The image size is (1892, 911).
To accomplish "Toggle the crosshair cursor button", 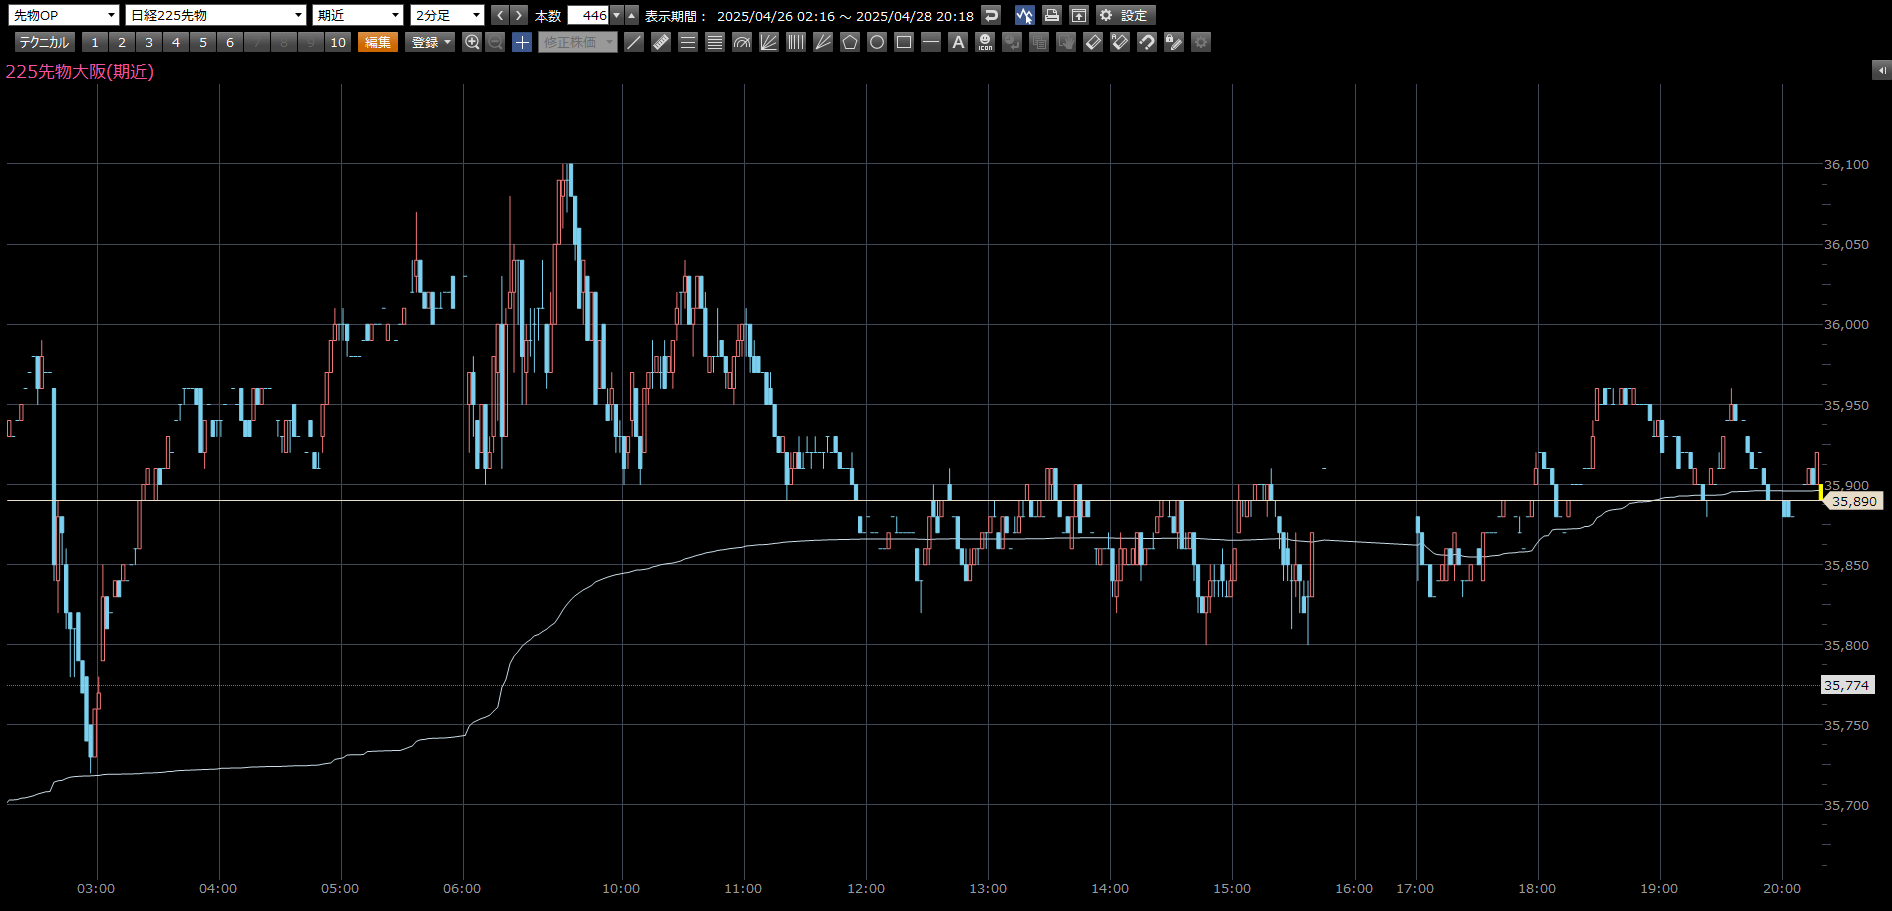I will [522, 42].
